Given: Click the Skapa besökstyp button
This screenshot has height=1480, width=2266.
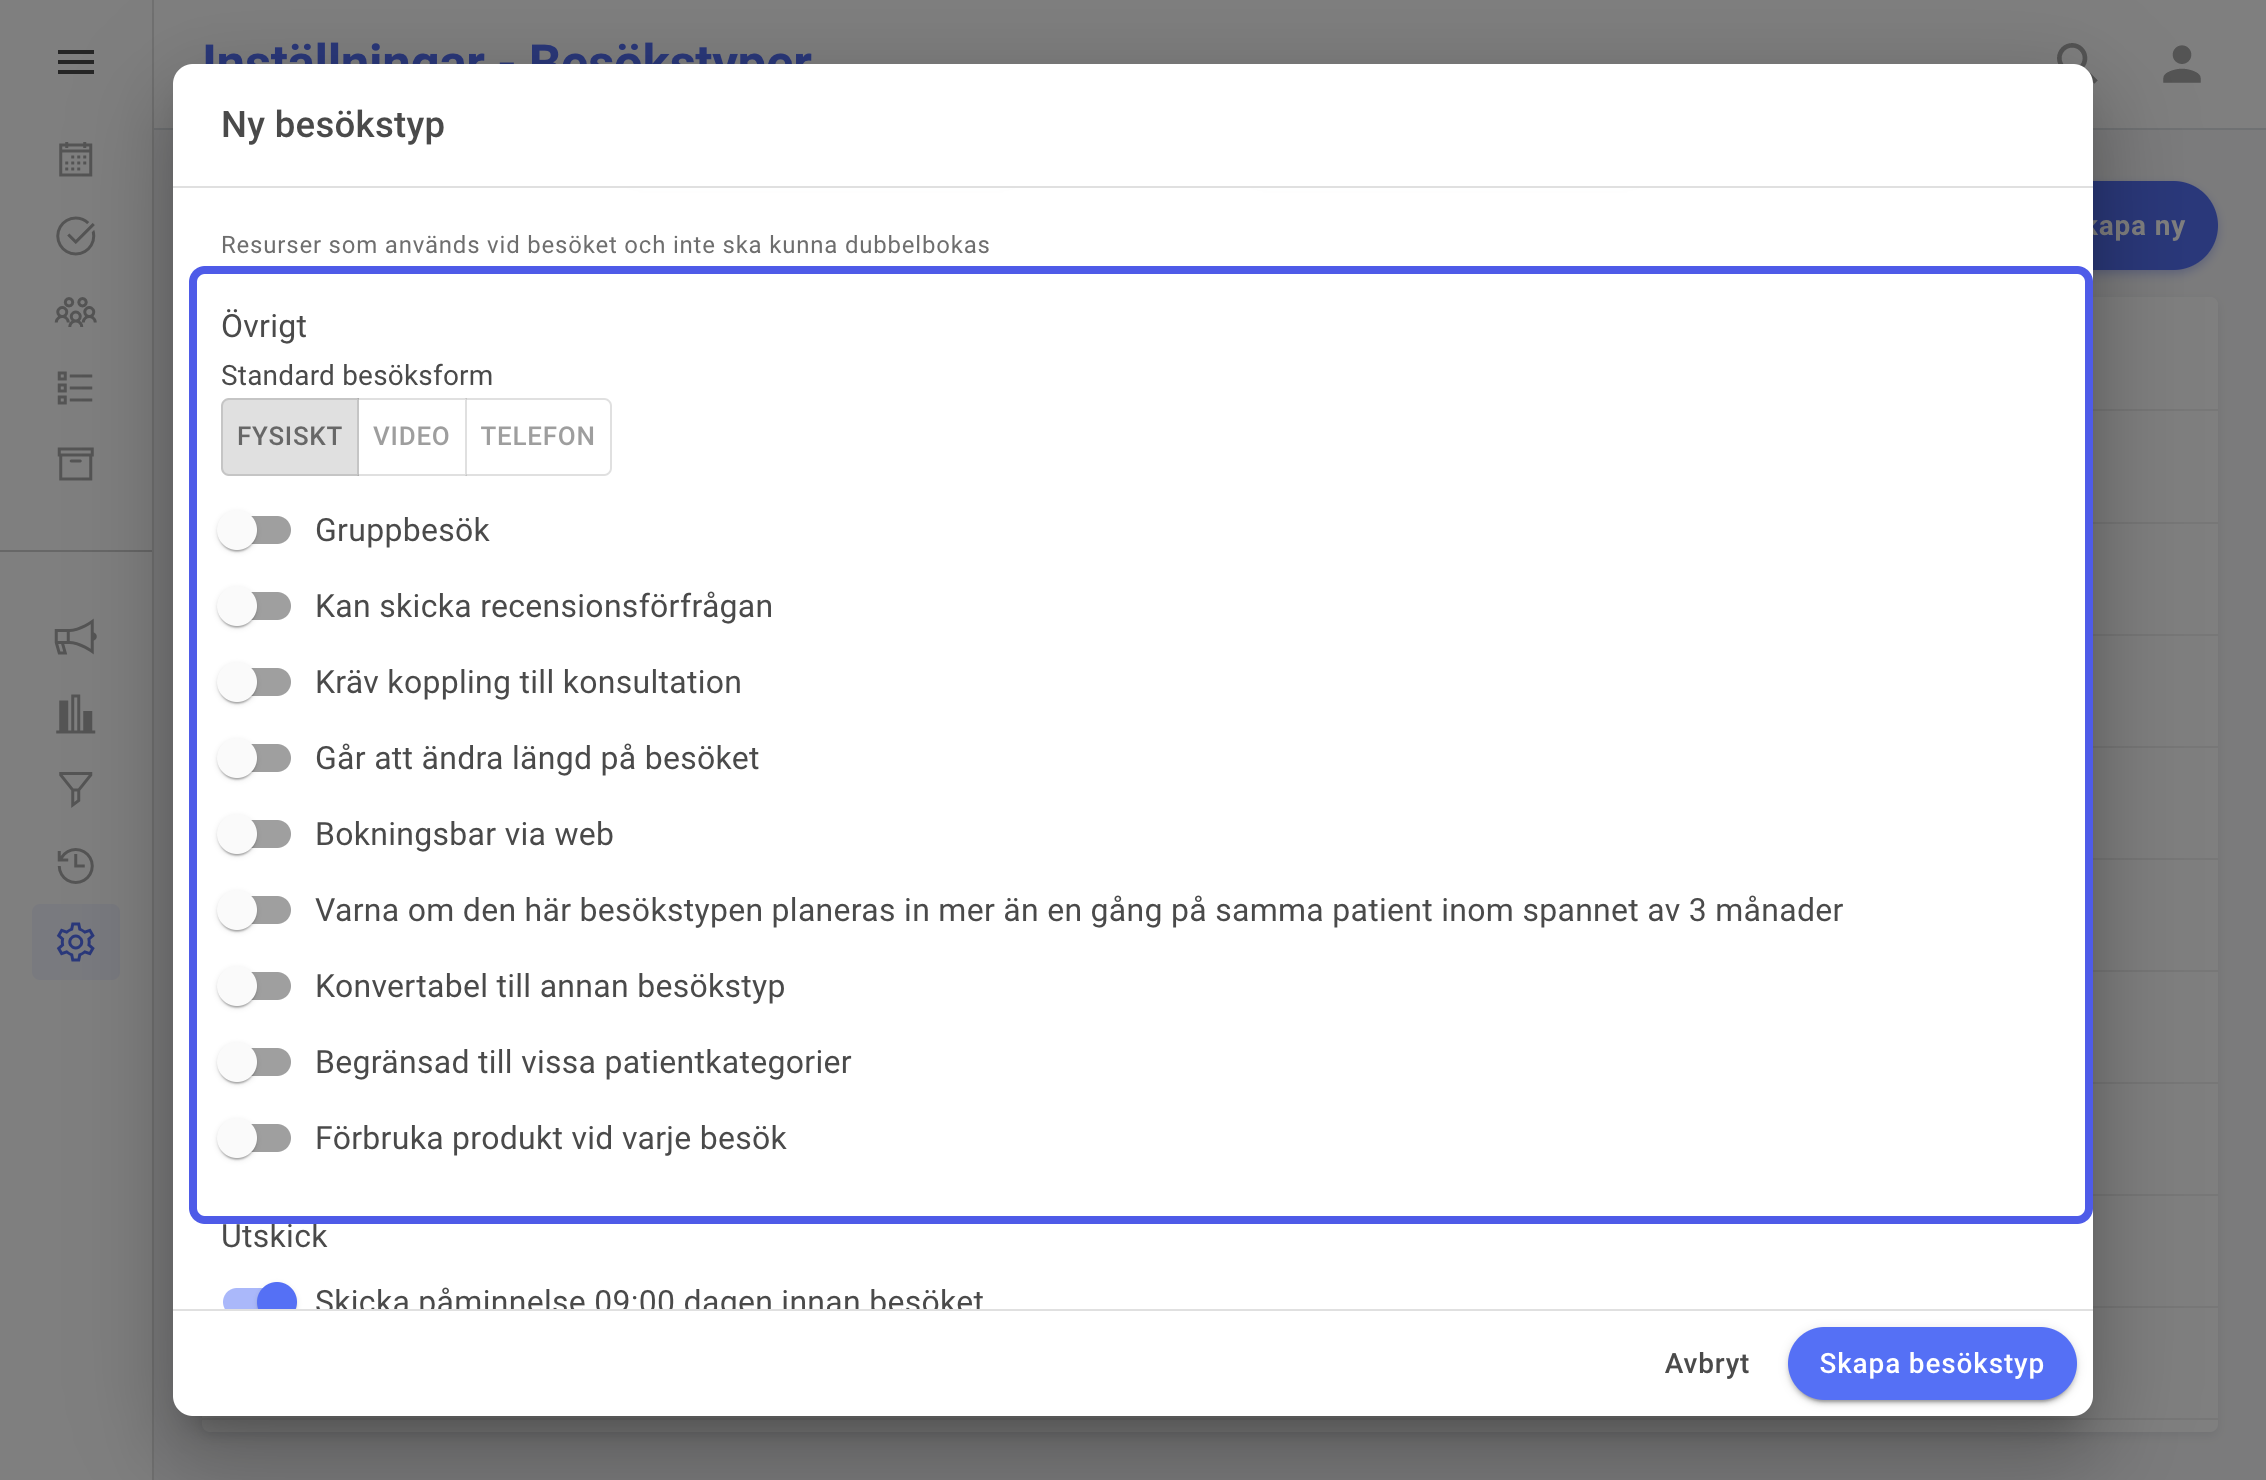Looking at the screenshot, I should (1931, 1364).
